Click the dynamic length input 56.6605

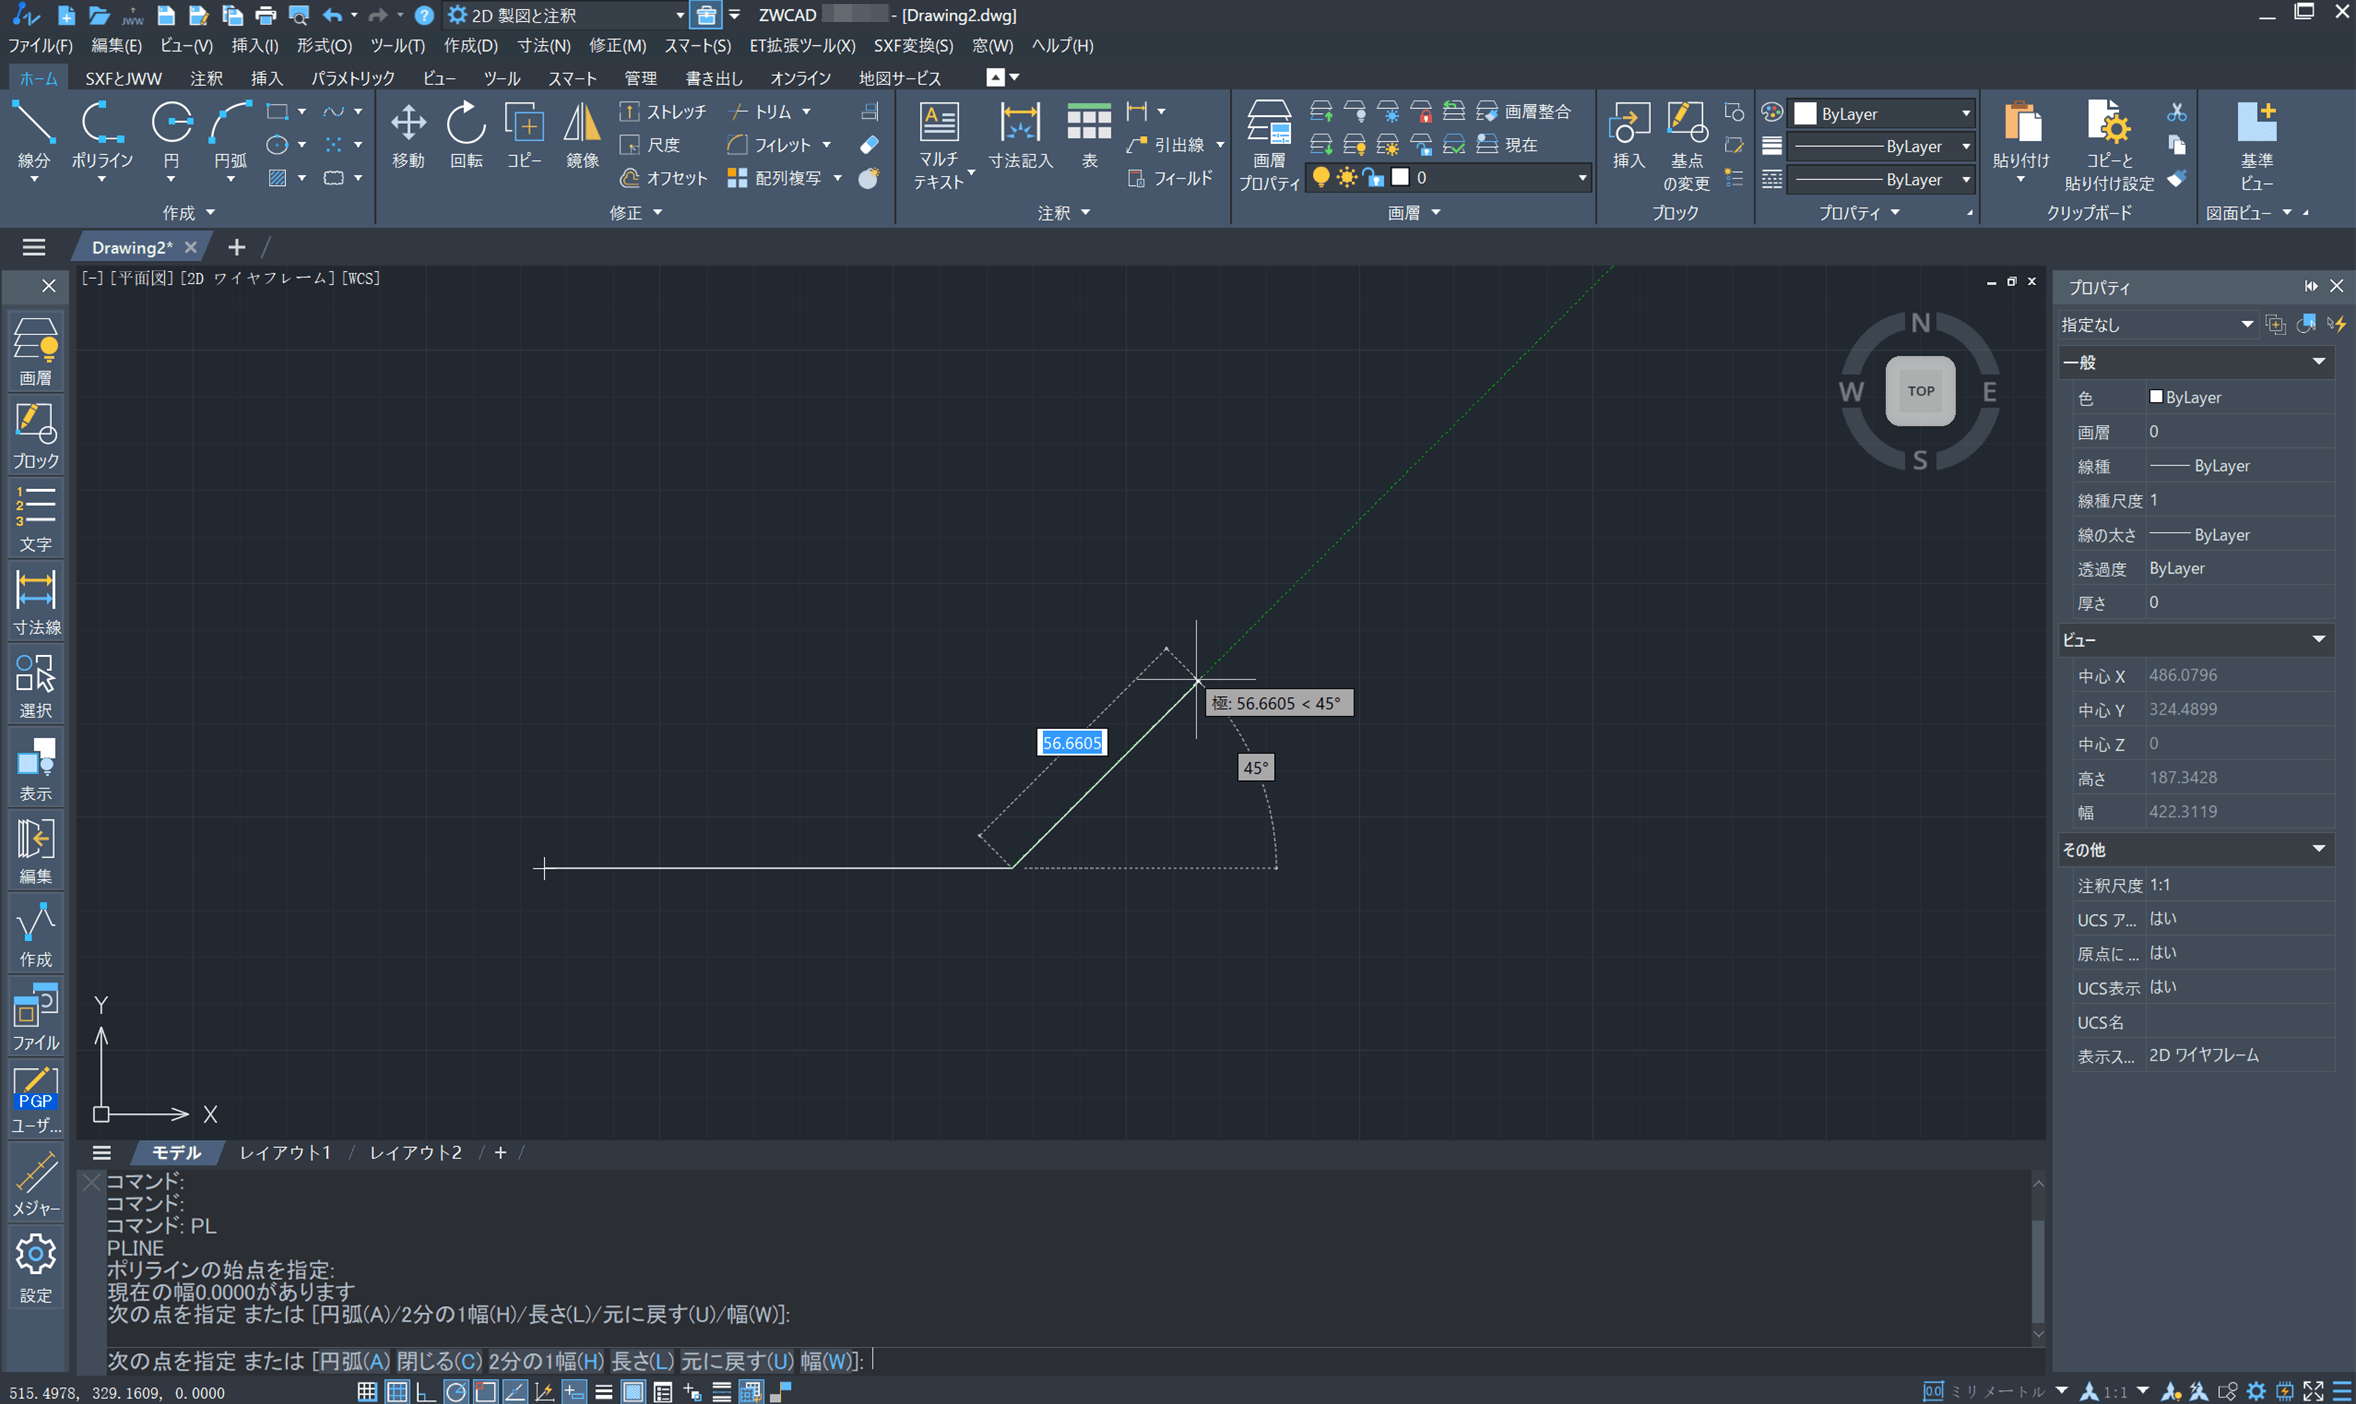click(1071, 742)
